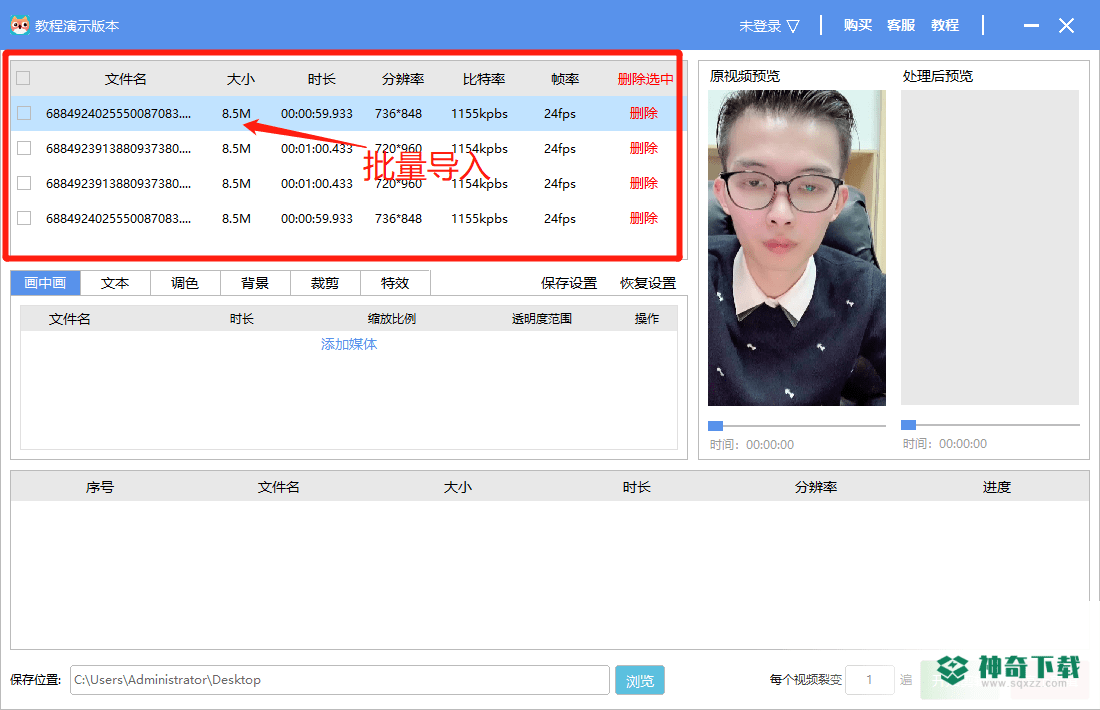The image size is (1100, 710).
Task: Click the 缩放比例 column header
Action: point(391,319)
